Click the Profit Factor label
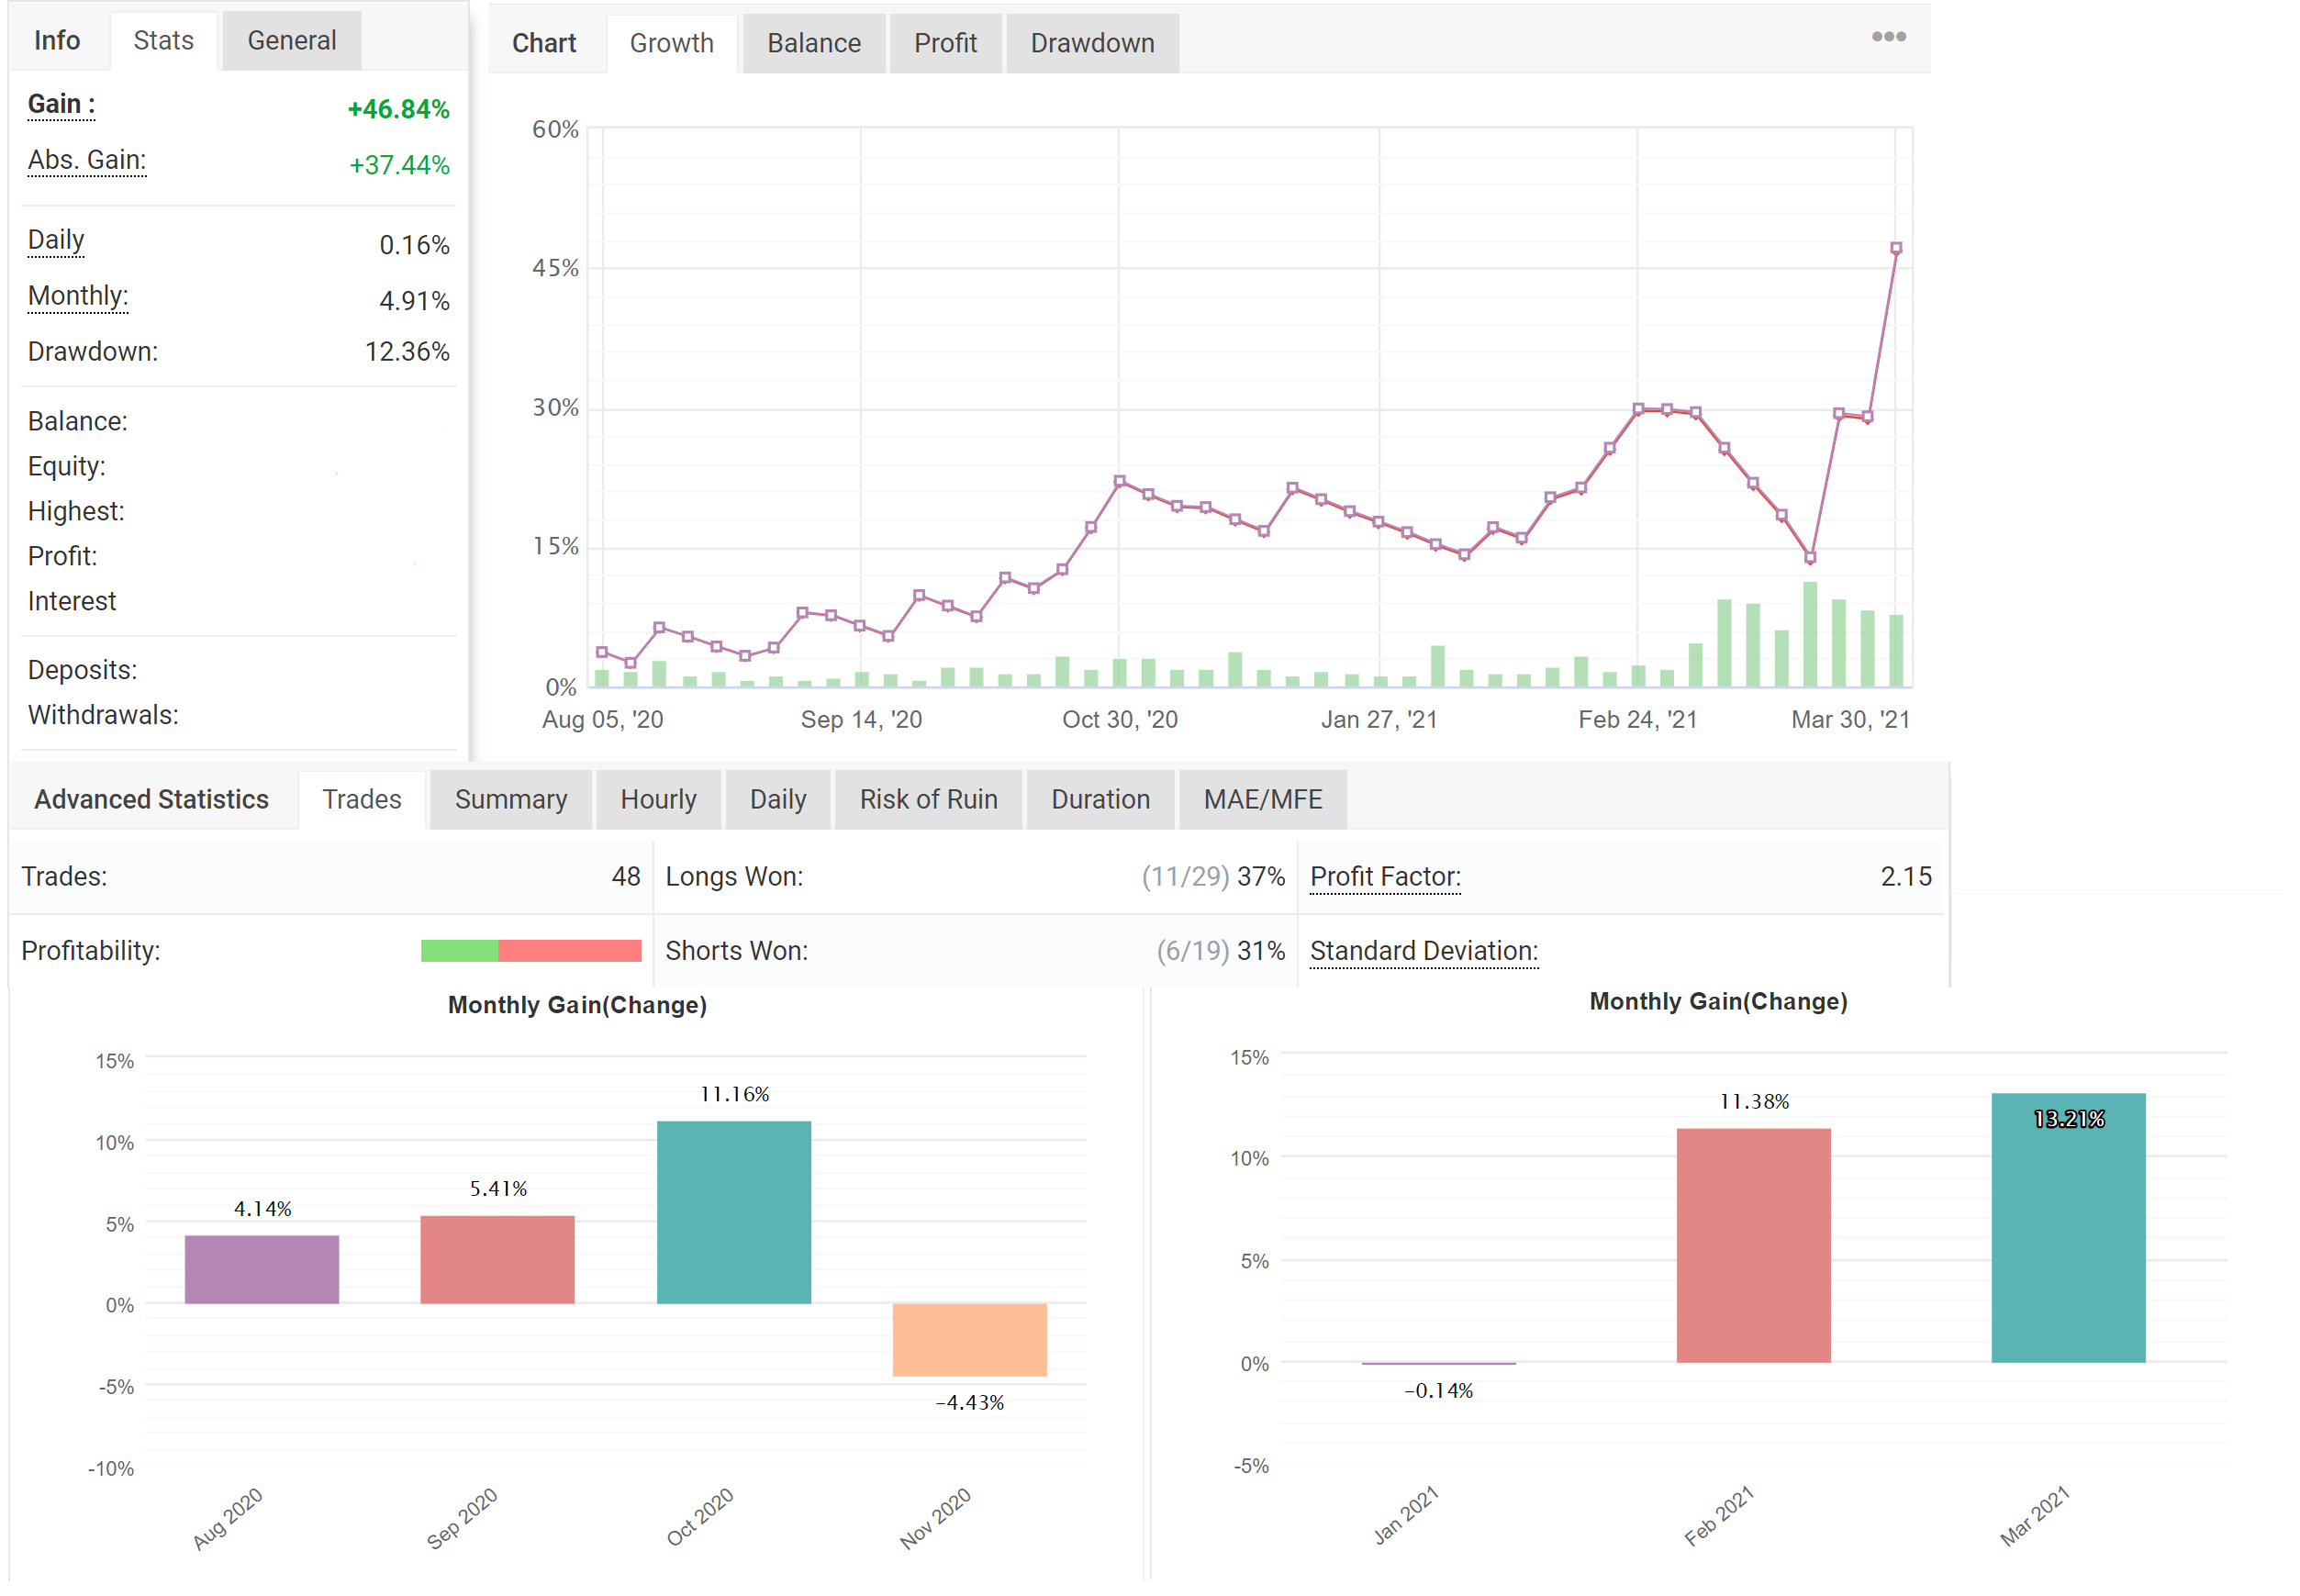Screen dimensions: 2300x1596 1384,876
